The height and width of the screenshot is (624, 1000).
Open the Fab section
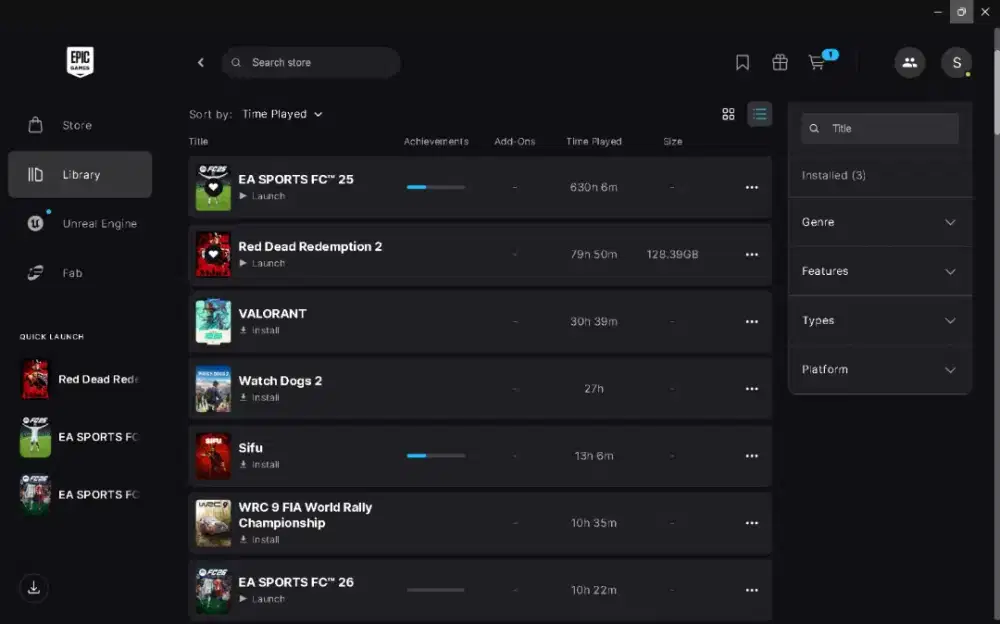tap(80, 273)
